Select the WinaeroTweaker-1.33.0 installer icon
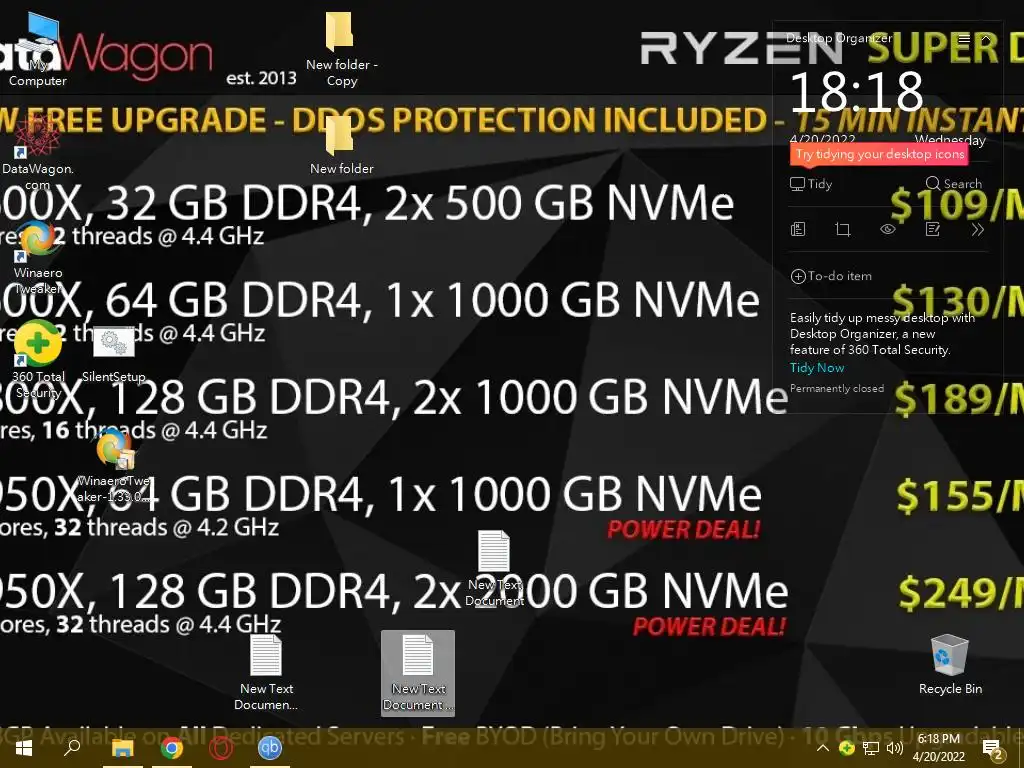This screenshot has height=768, width=1024. (x=114, y=465)
